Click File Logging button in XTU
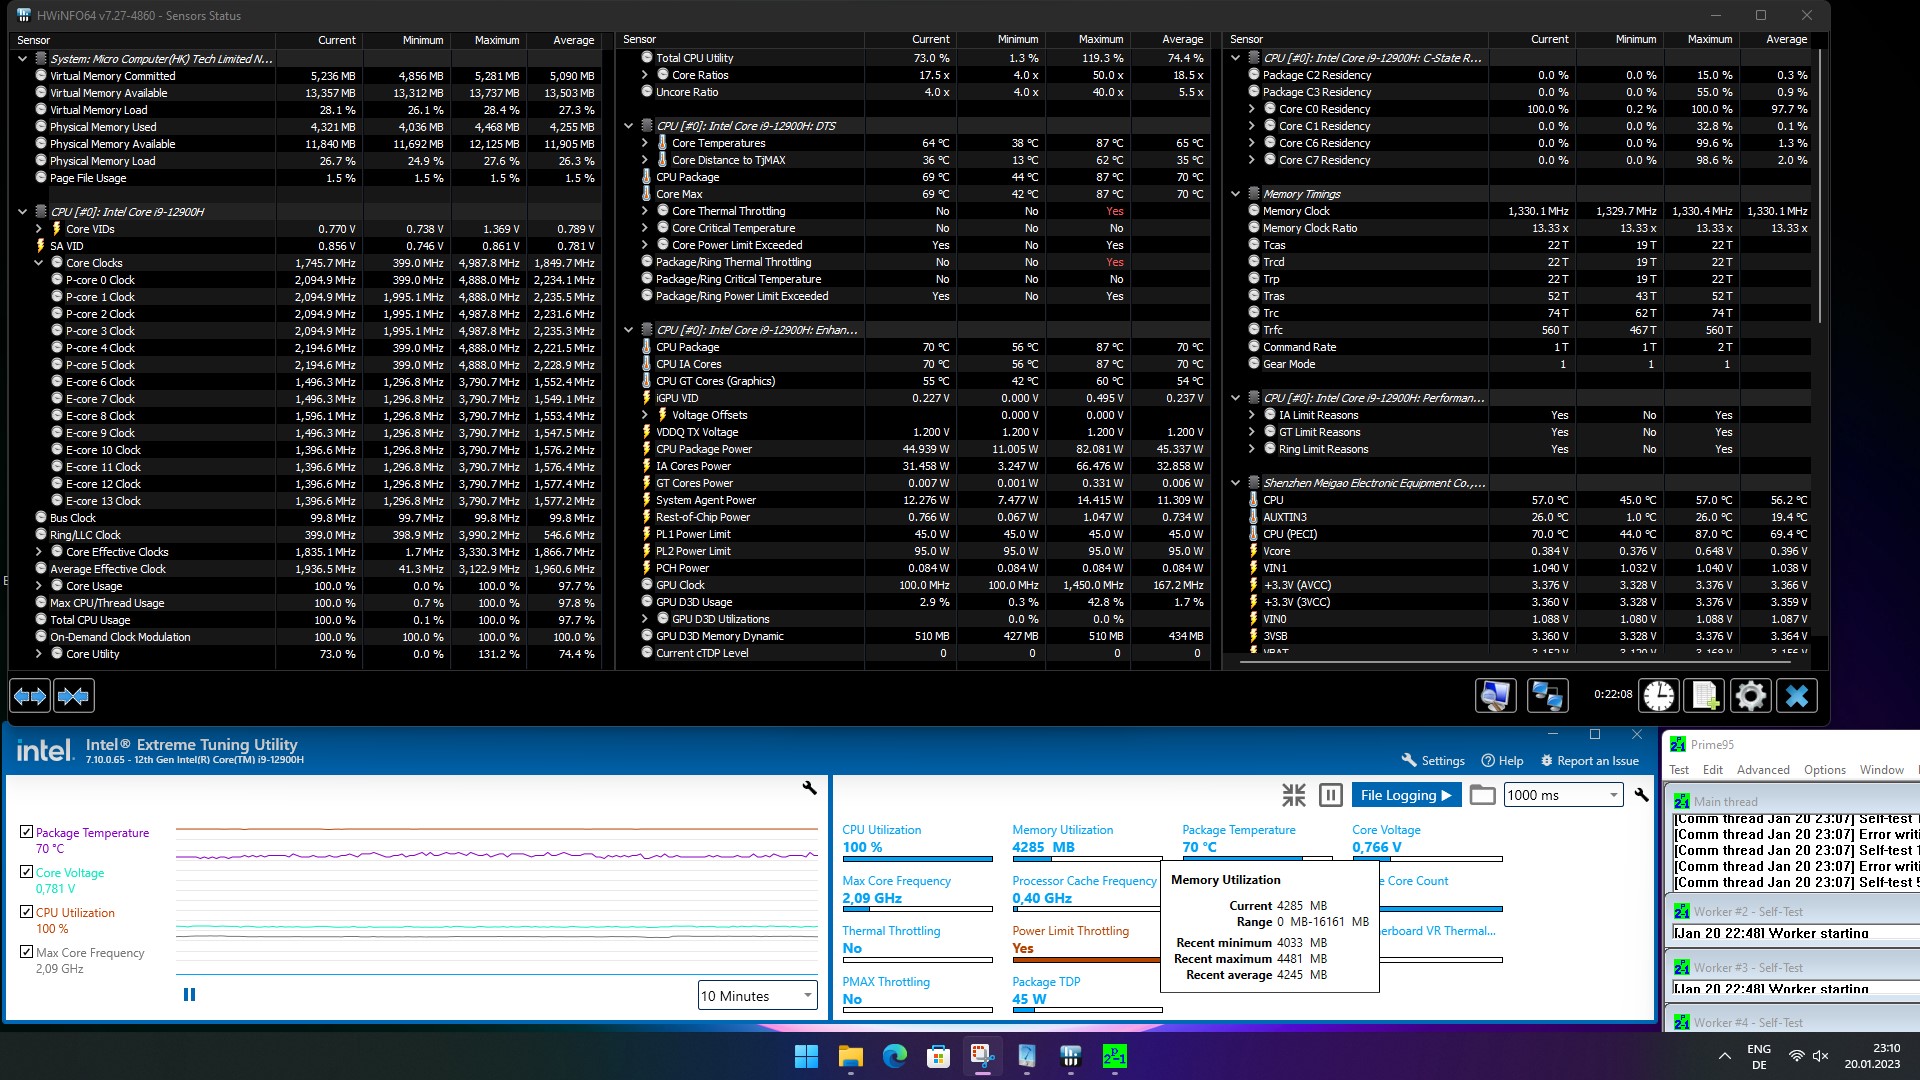1920x1080 pixels. pos(1406,795)
